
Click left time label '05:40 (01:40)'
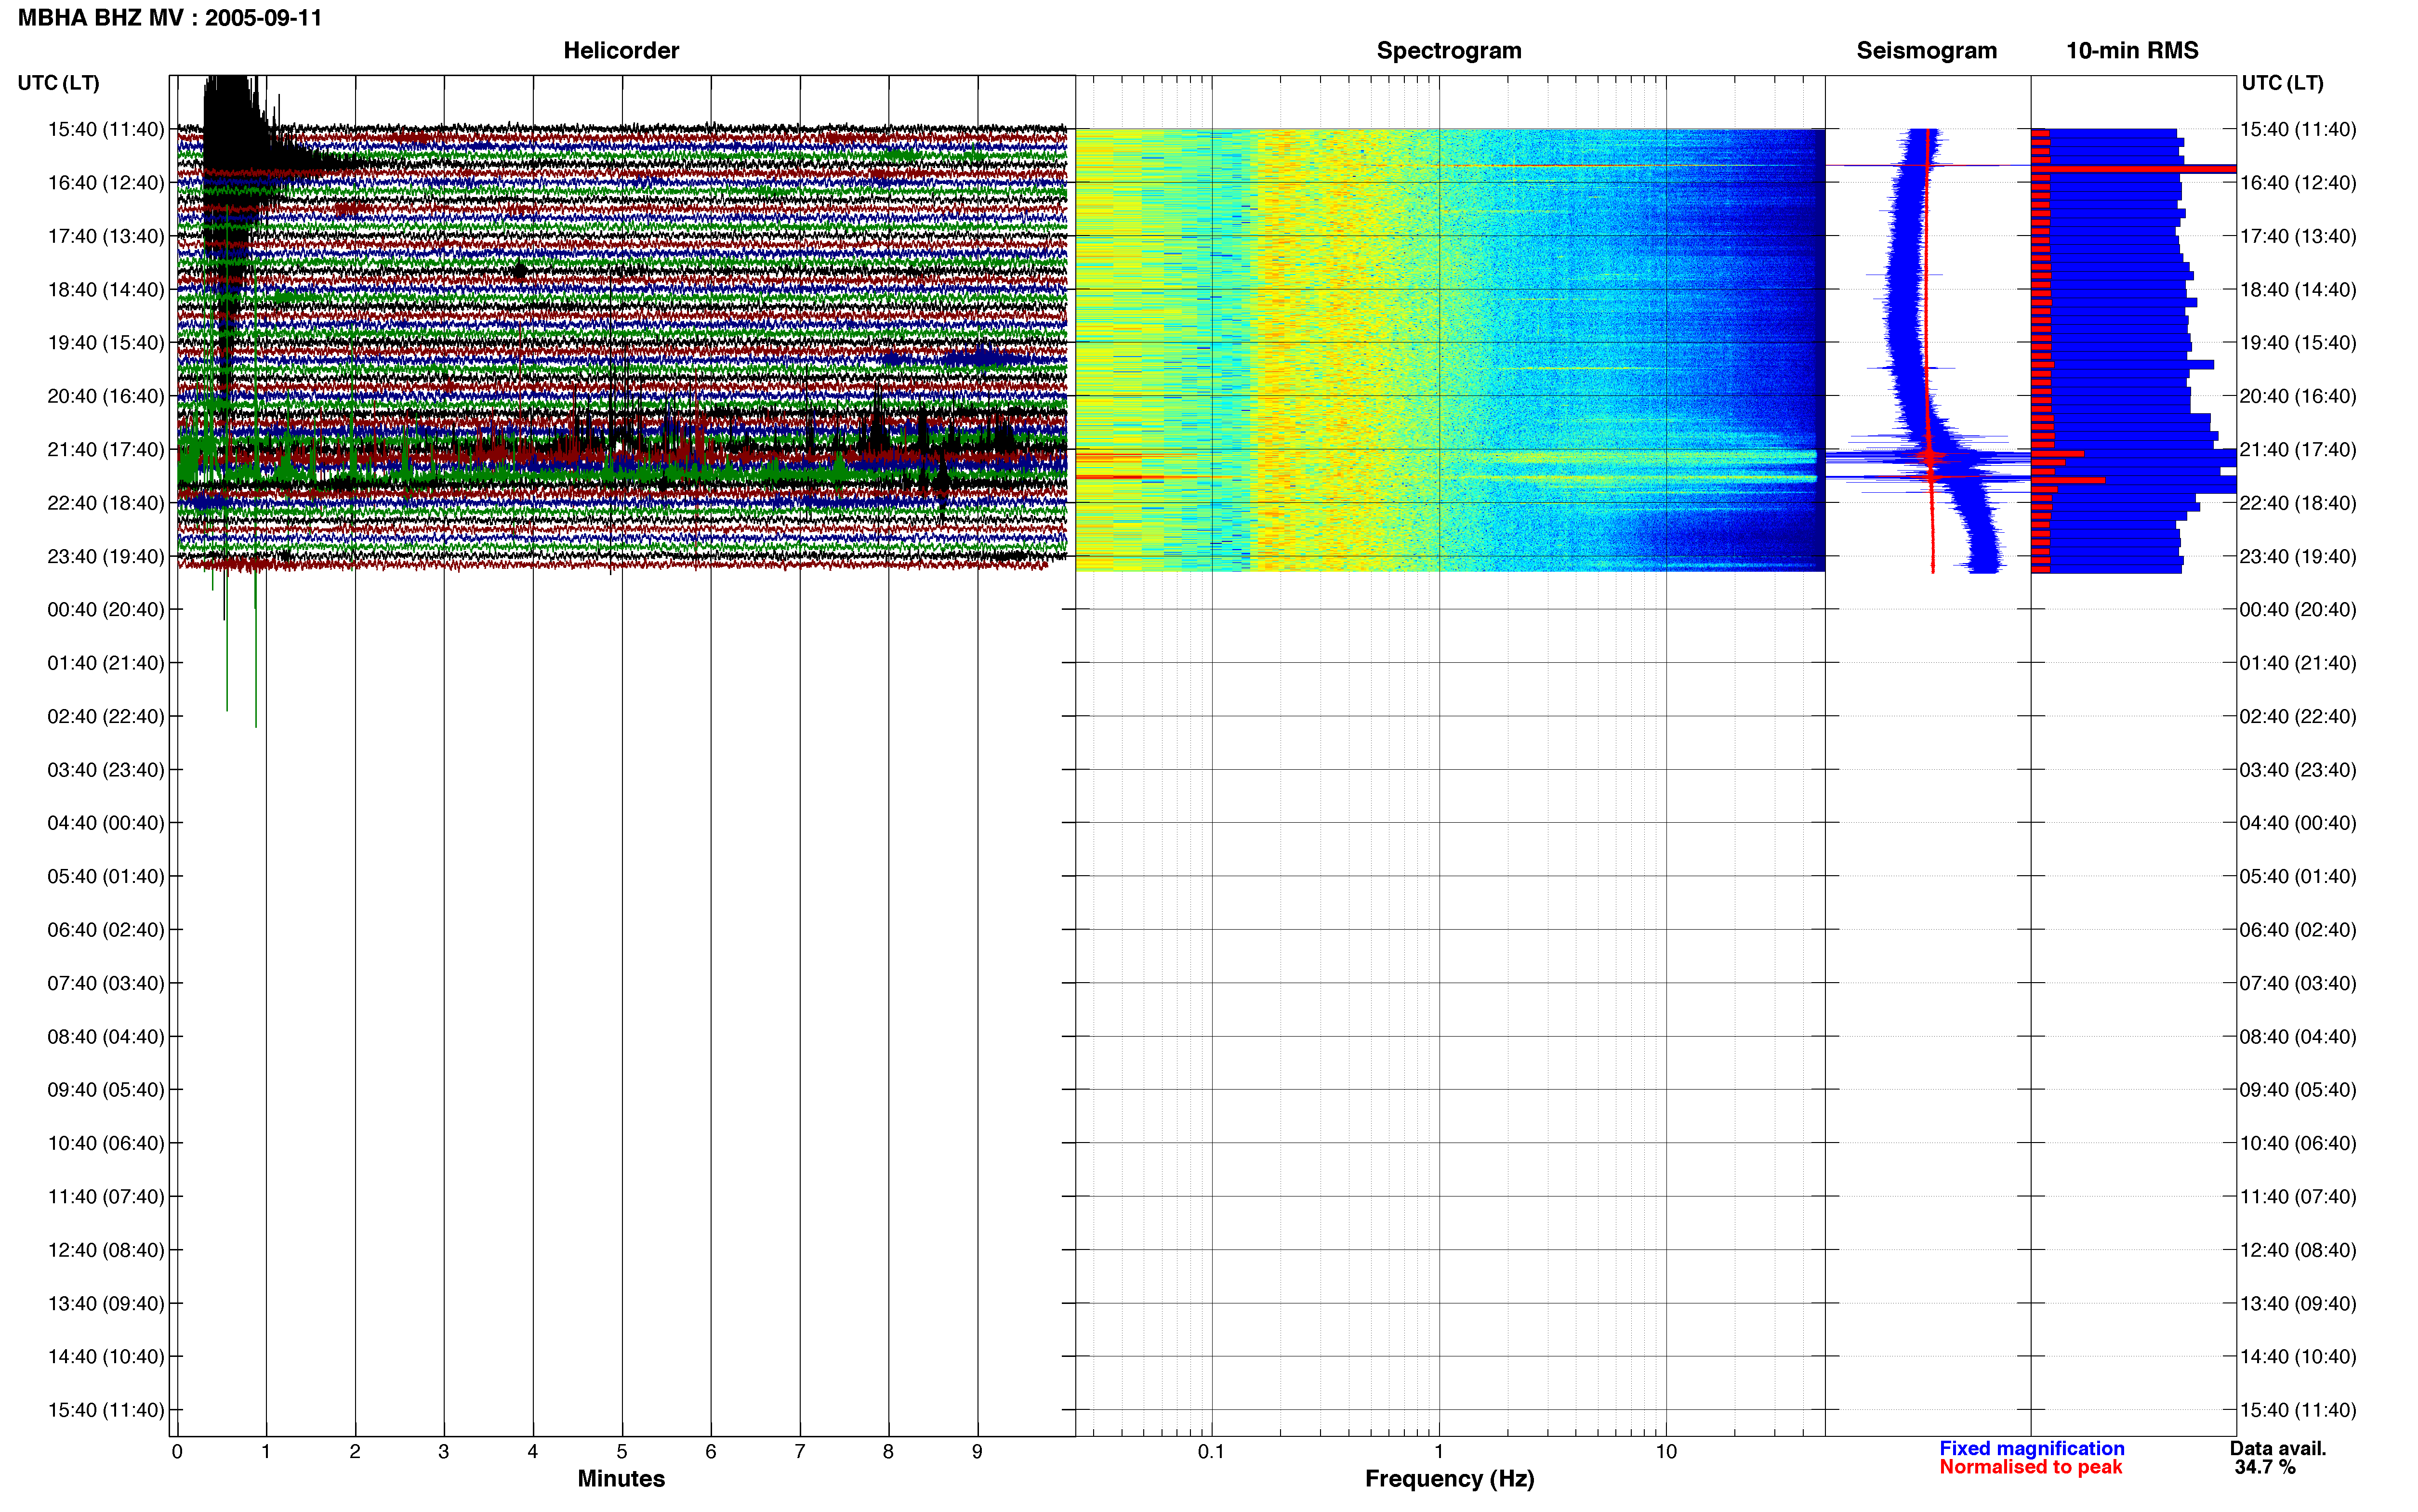tap(106, 877)
